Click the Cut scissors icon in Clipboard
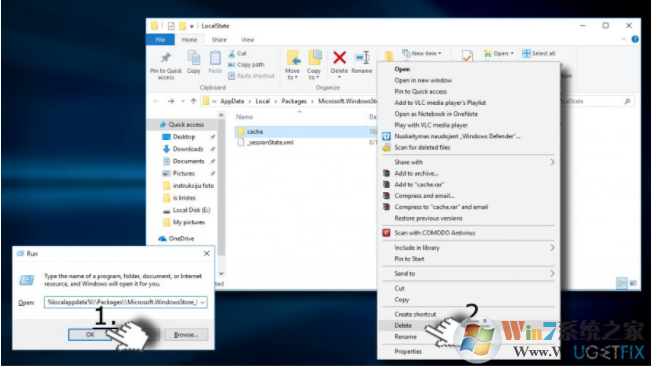 (x=232, y=54)
